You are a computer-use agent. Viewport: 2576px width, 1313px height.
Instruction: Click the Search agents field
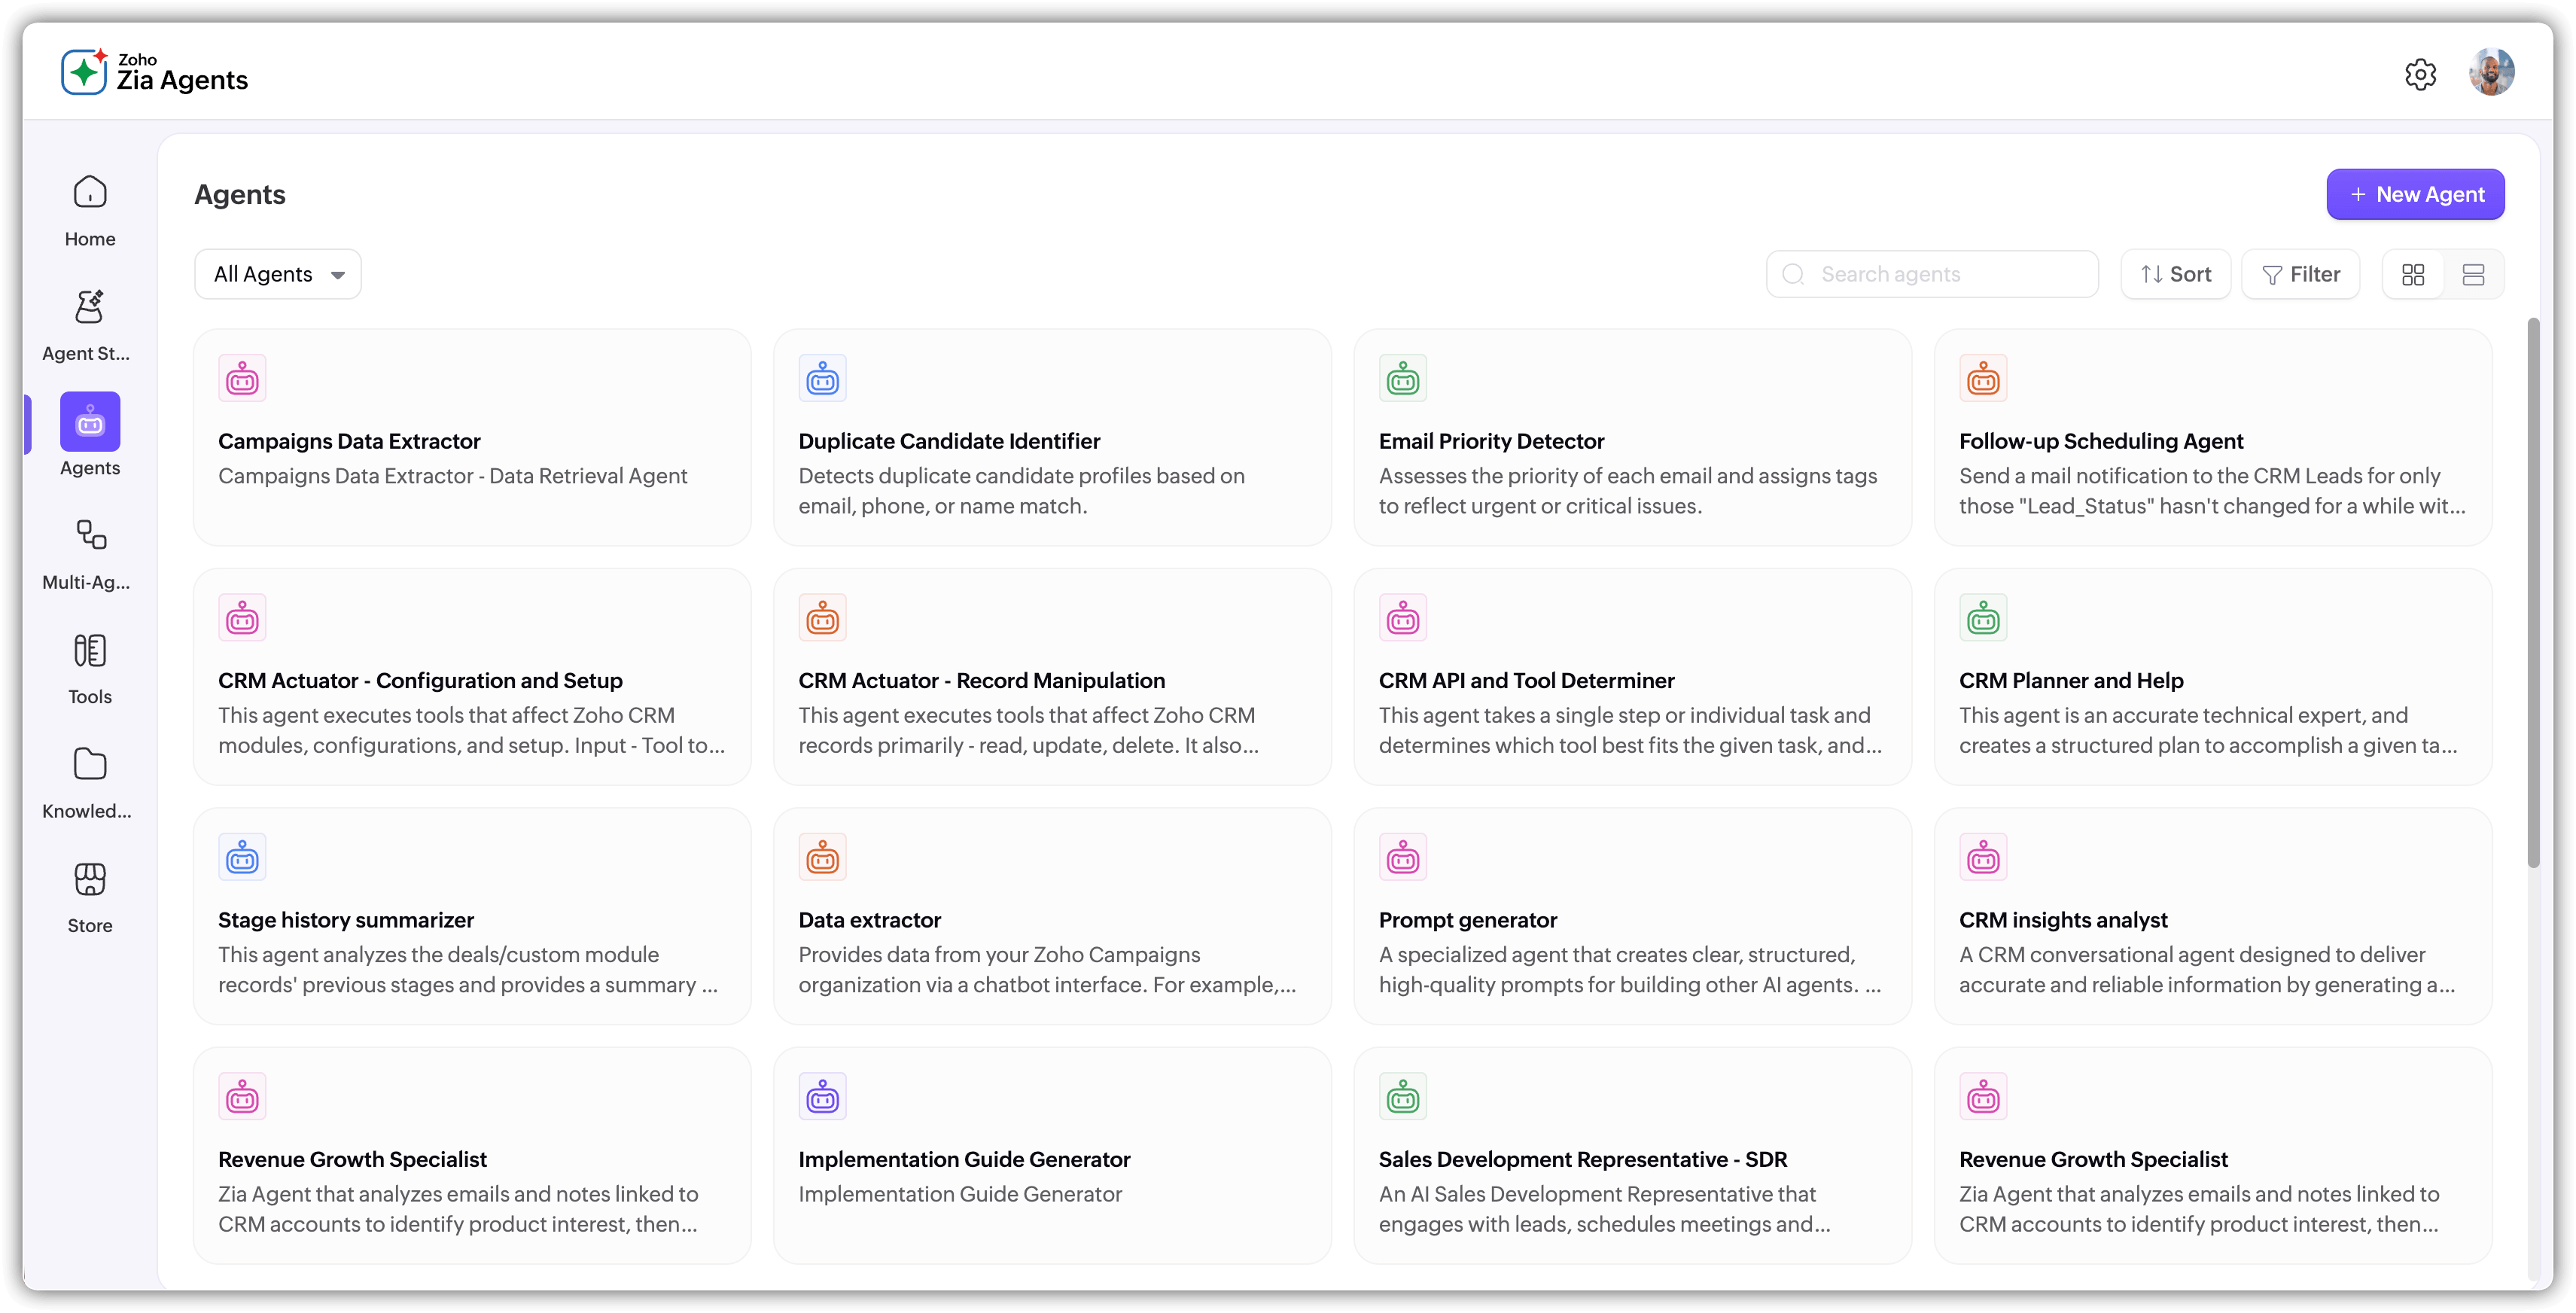[x=1932, y=274]
